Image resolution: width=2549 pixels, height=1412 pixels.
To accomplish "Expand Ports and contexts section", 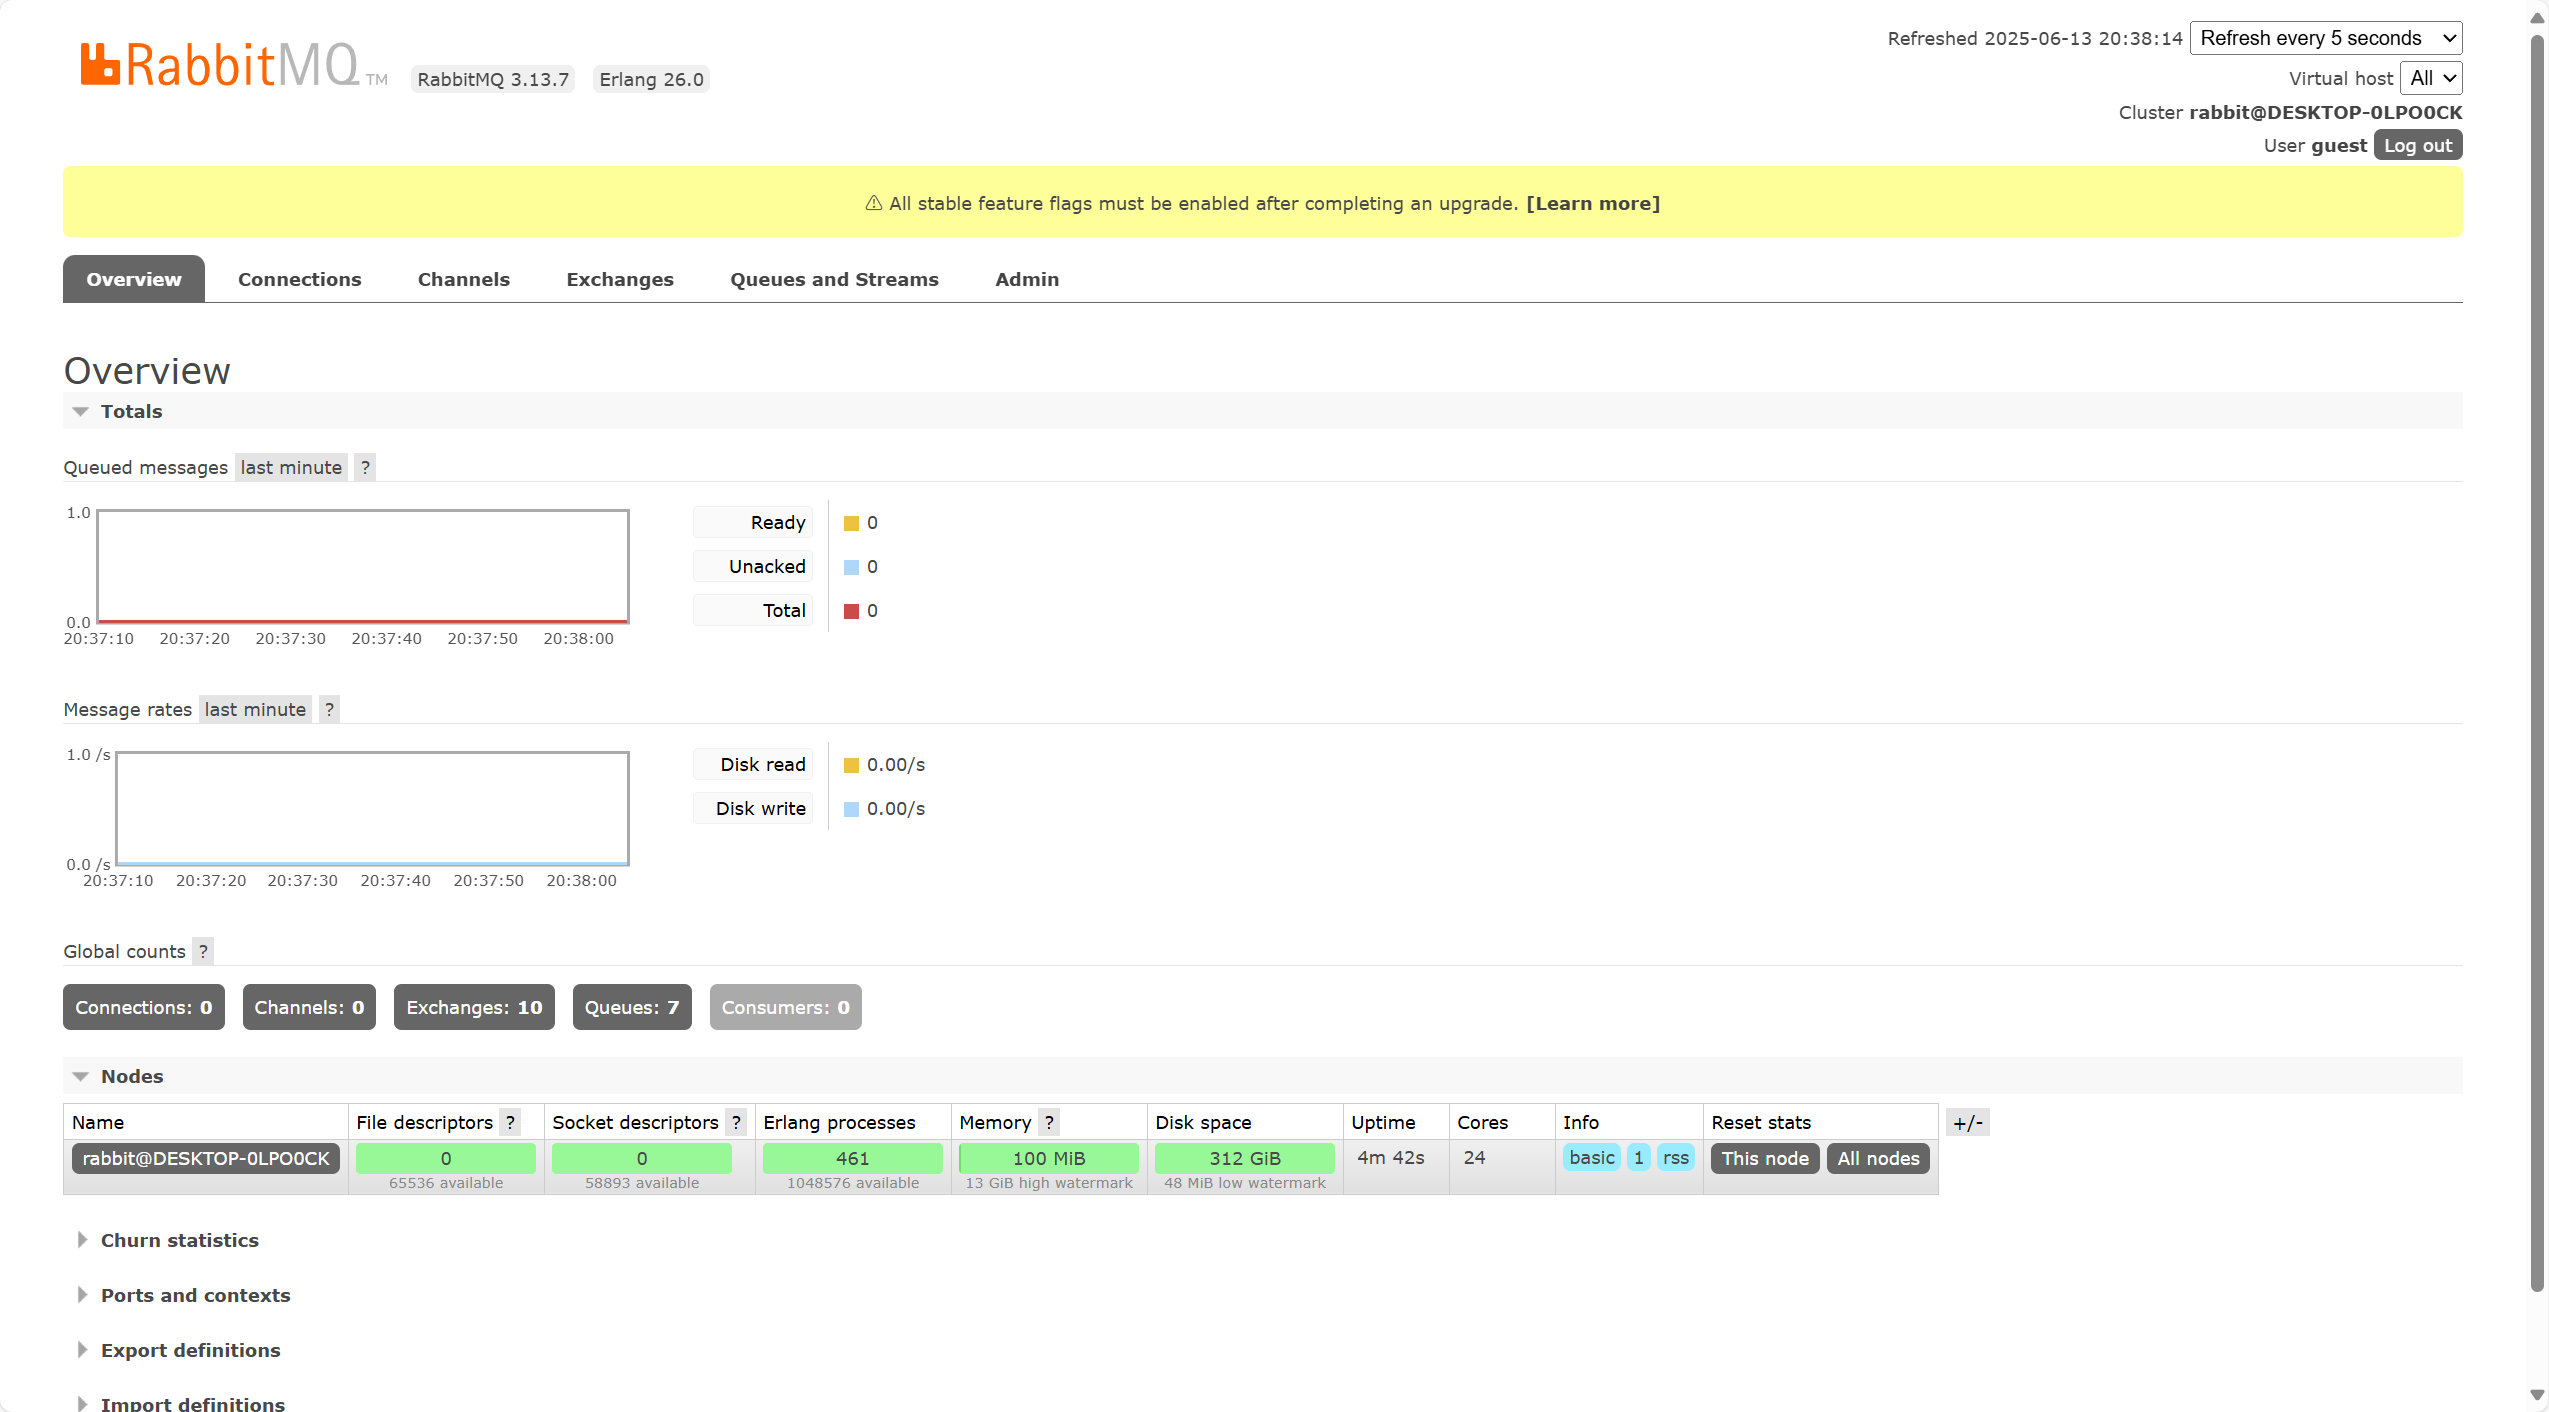I will pyautogui.click(x=195, y=1295).
